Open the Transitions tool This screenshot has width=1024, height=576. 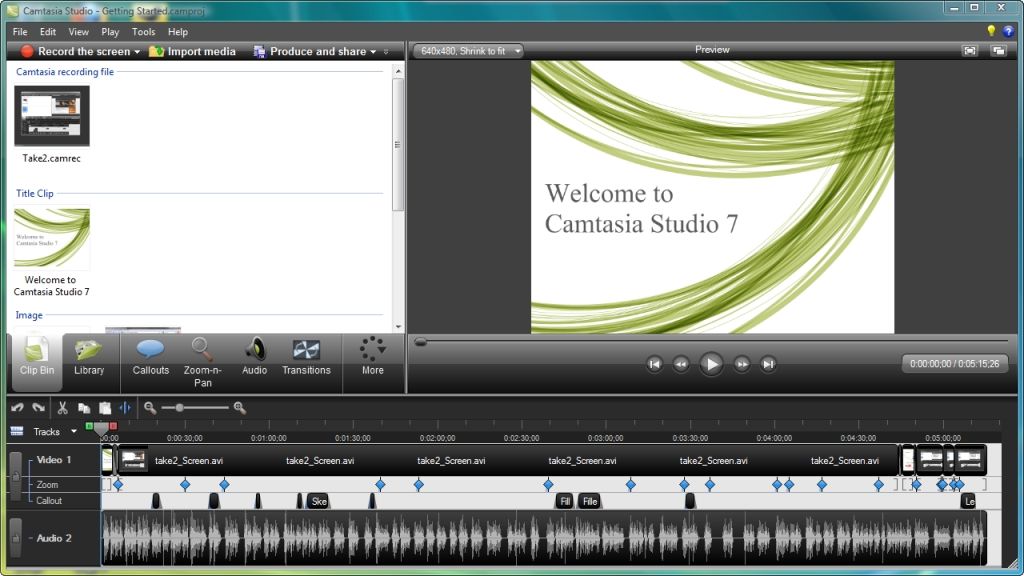coord(306,358)
